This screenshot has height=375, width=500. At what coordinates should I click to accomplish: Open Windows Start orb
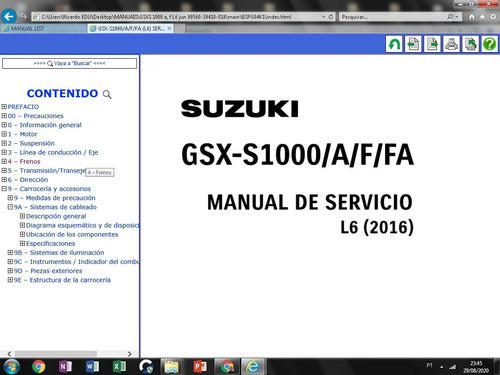coord(11,366)
